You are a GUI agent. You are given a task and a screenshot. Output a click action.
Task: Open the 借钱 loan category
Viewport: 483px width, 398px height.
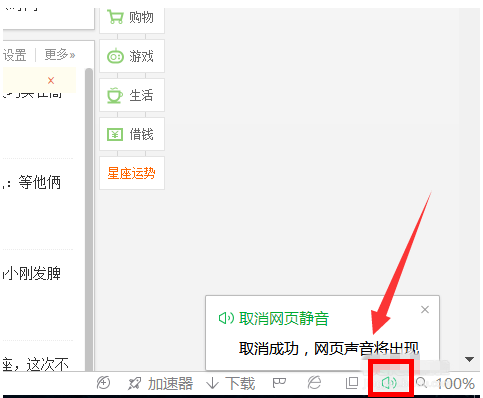click(132, 134)
